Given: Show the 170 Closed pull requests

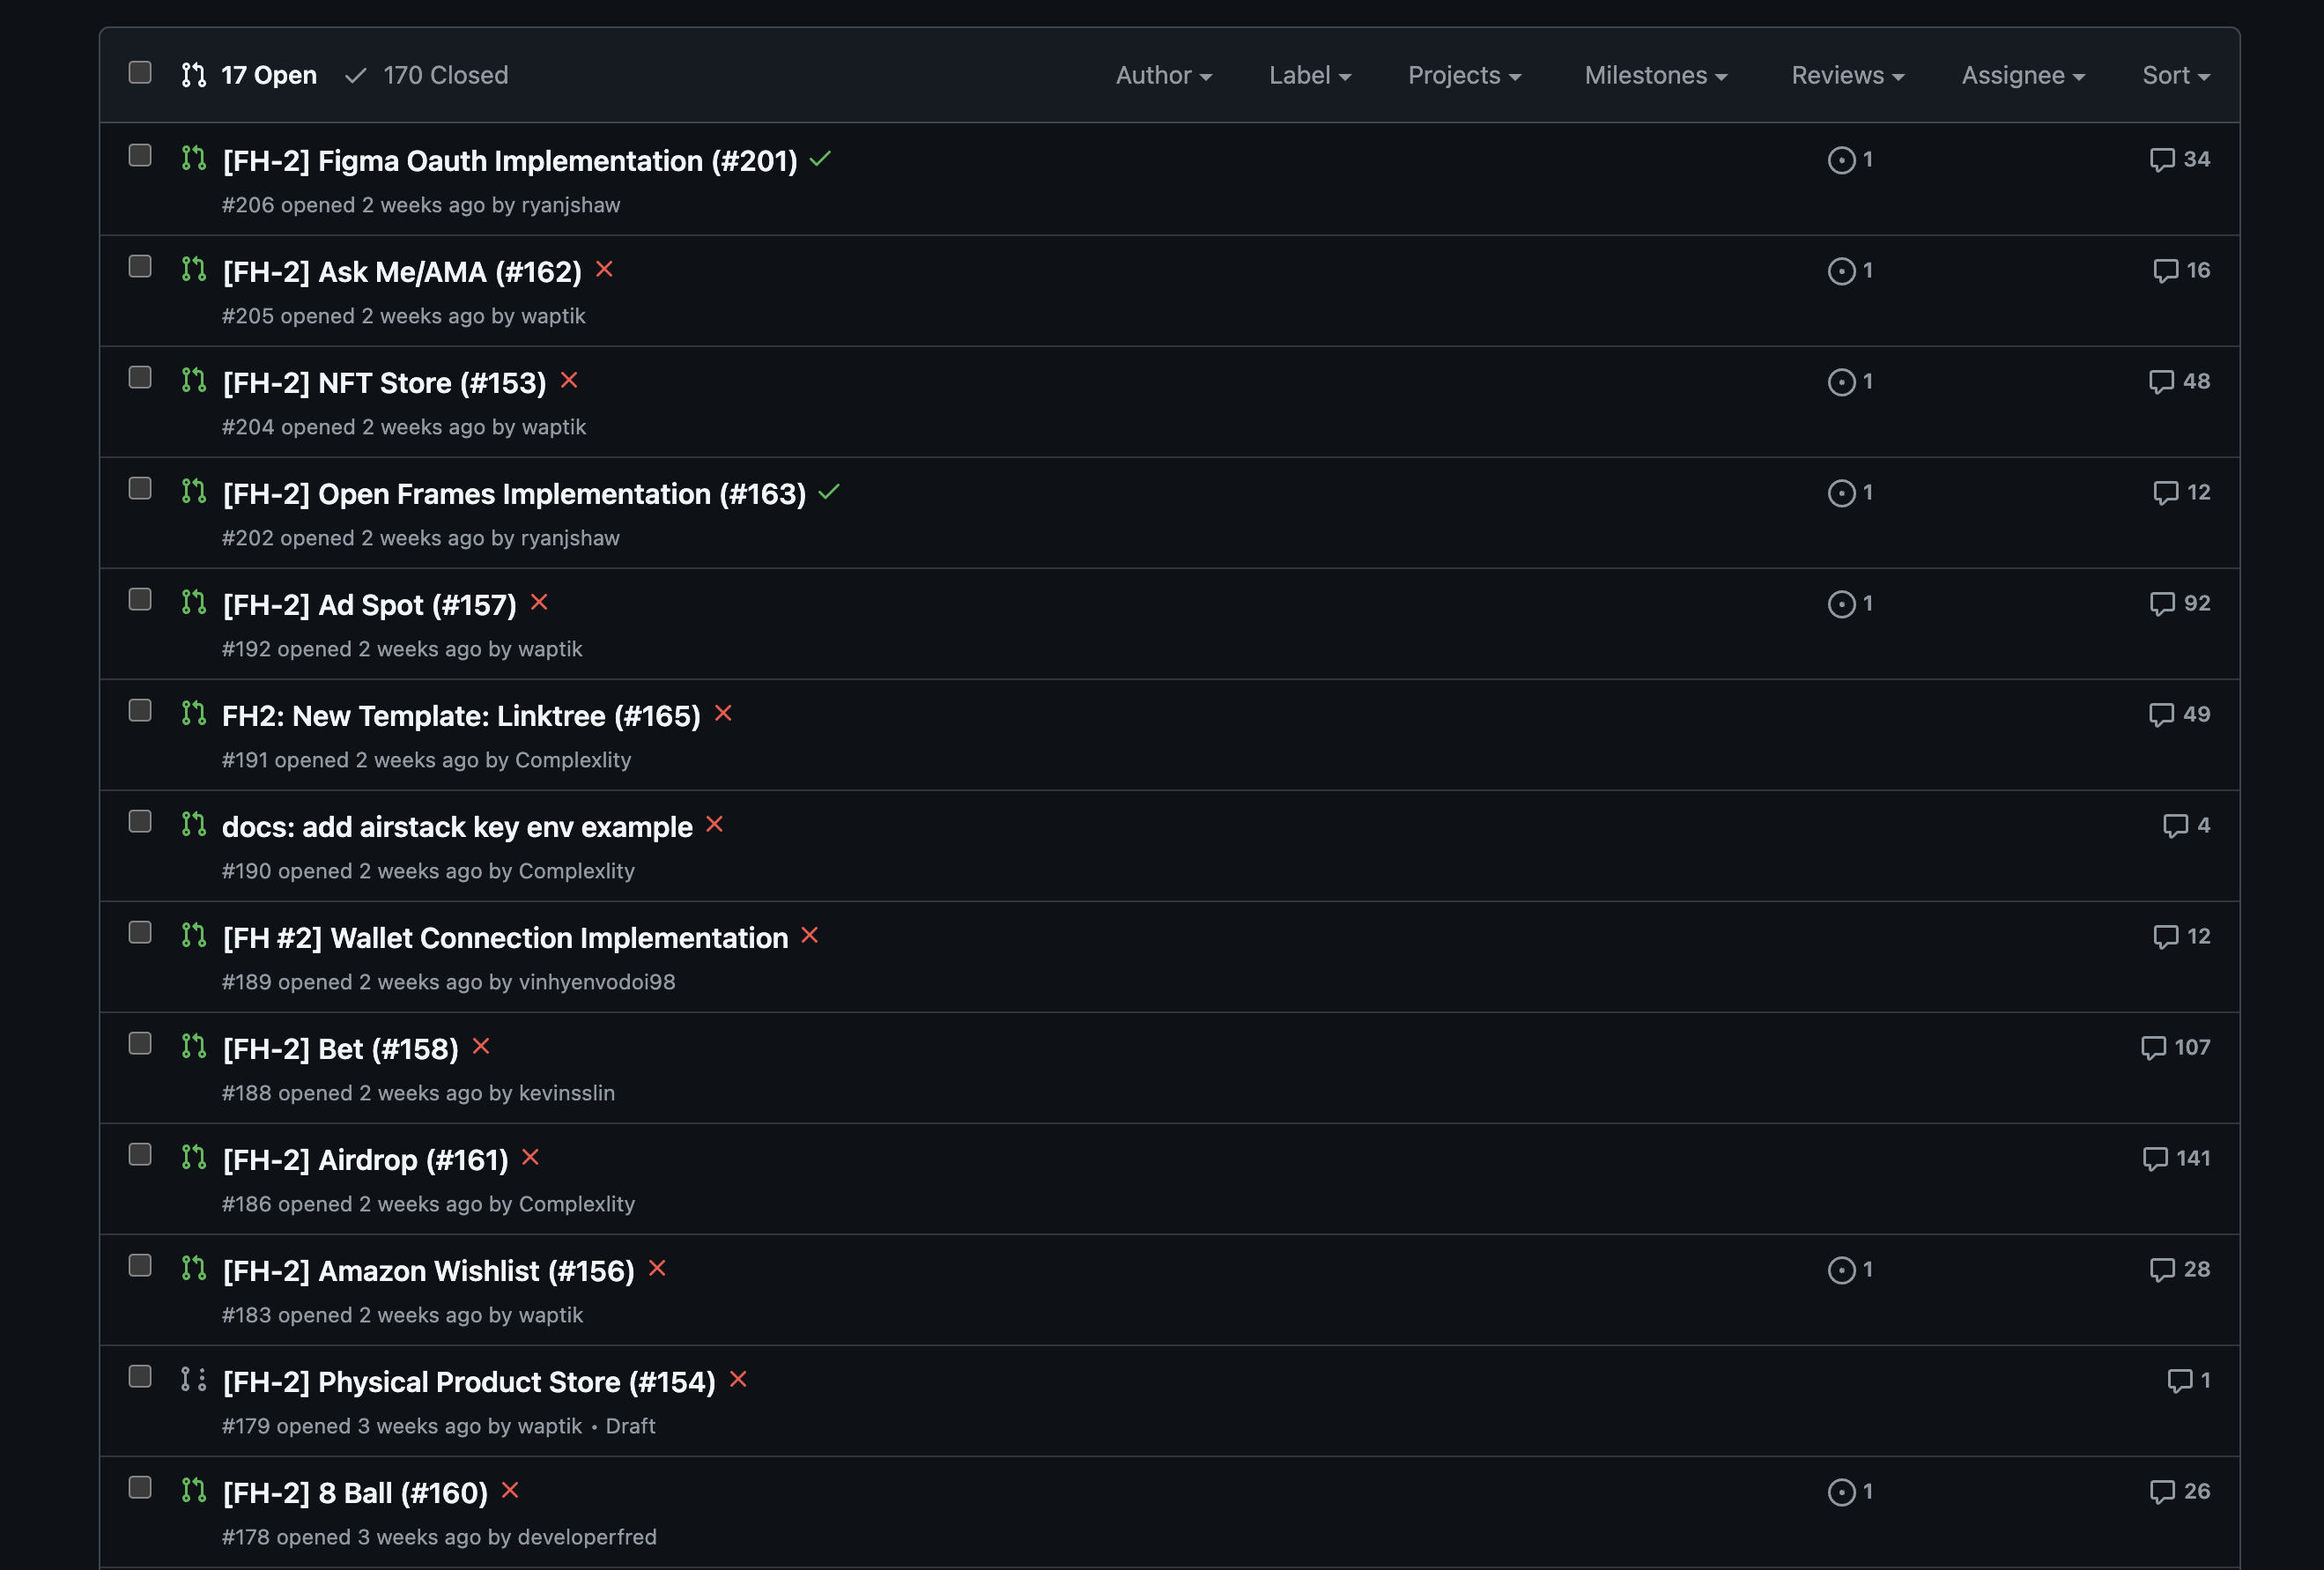Looking at the screenshot, I should click(x=427, y=75).
